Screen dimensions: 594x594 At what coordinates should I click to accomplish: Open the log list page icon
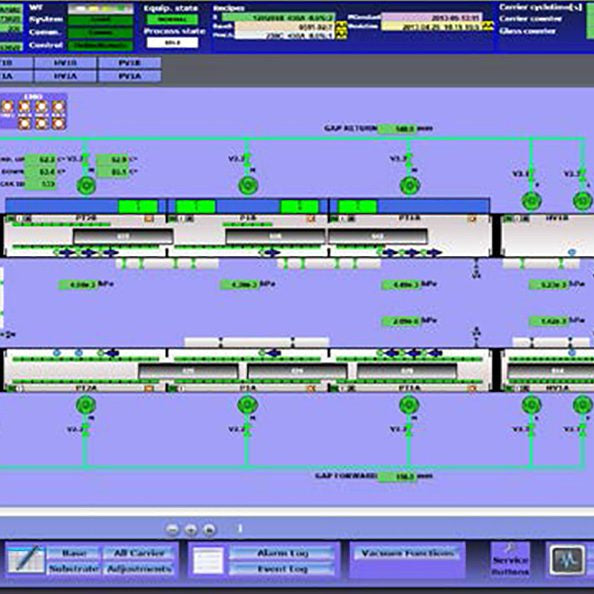tap(208, 560)
